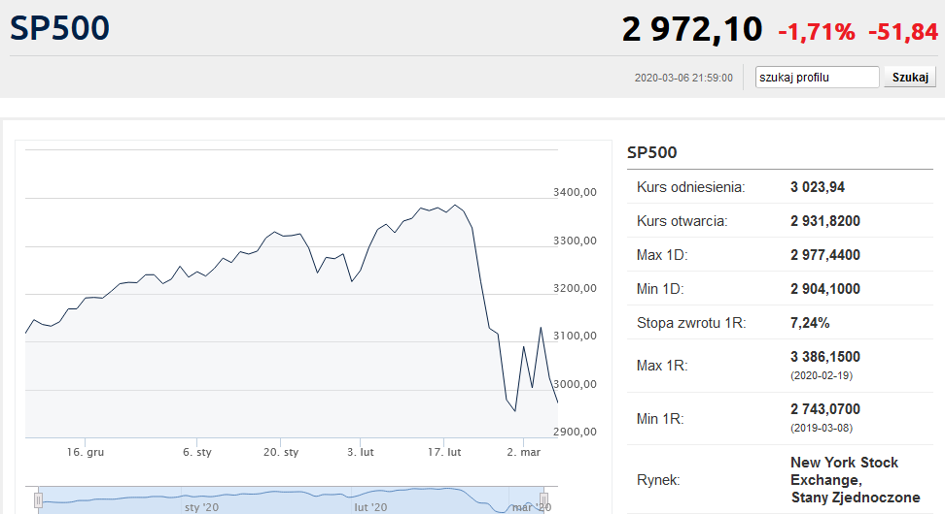Screen dimensions: 945x514
Task: Click the percentage change -1,71%
Action: [x=817, y=32]
